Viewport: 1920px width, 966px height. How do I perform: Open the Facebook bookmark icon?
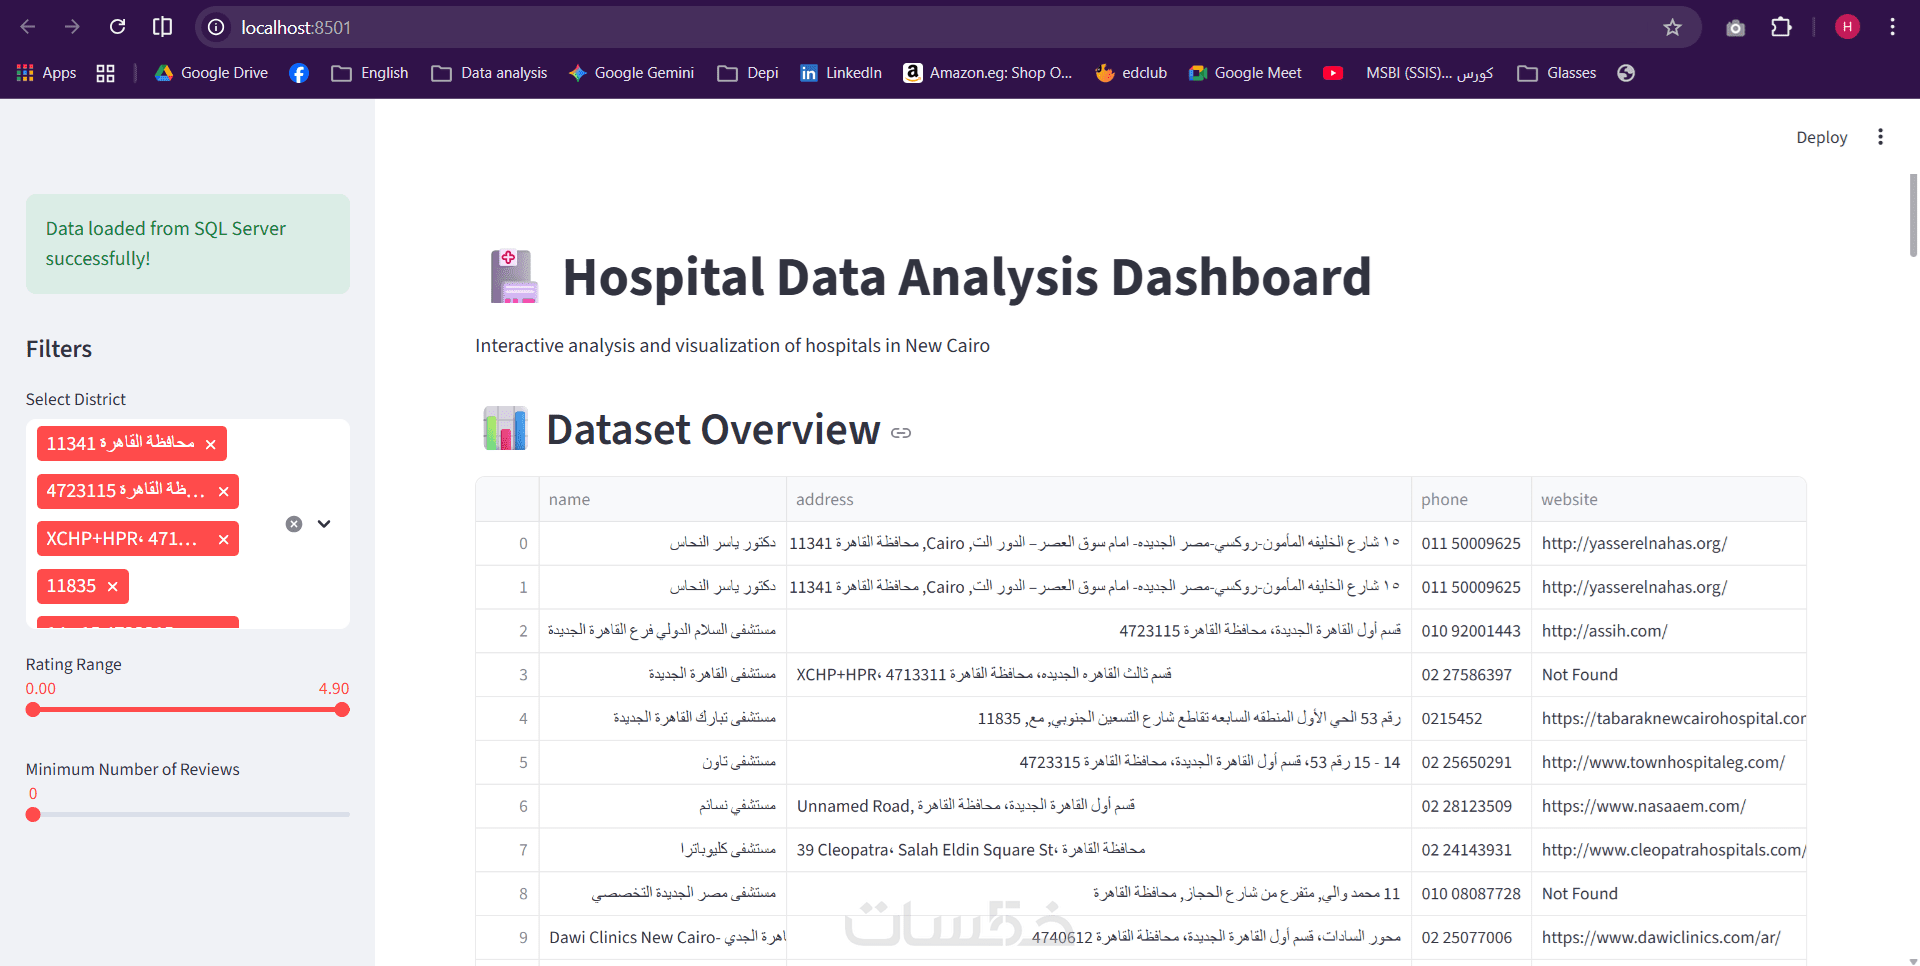point(298,73)
